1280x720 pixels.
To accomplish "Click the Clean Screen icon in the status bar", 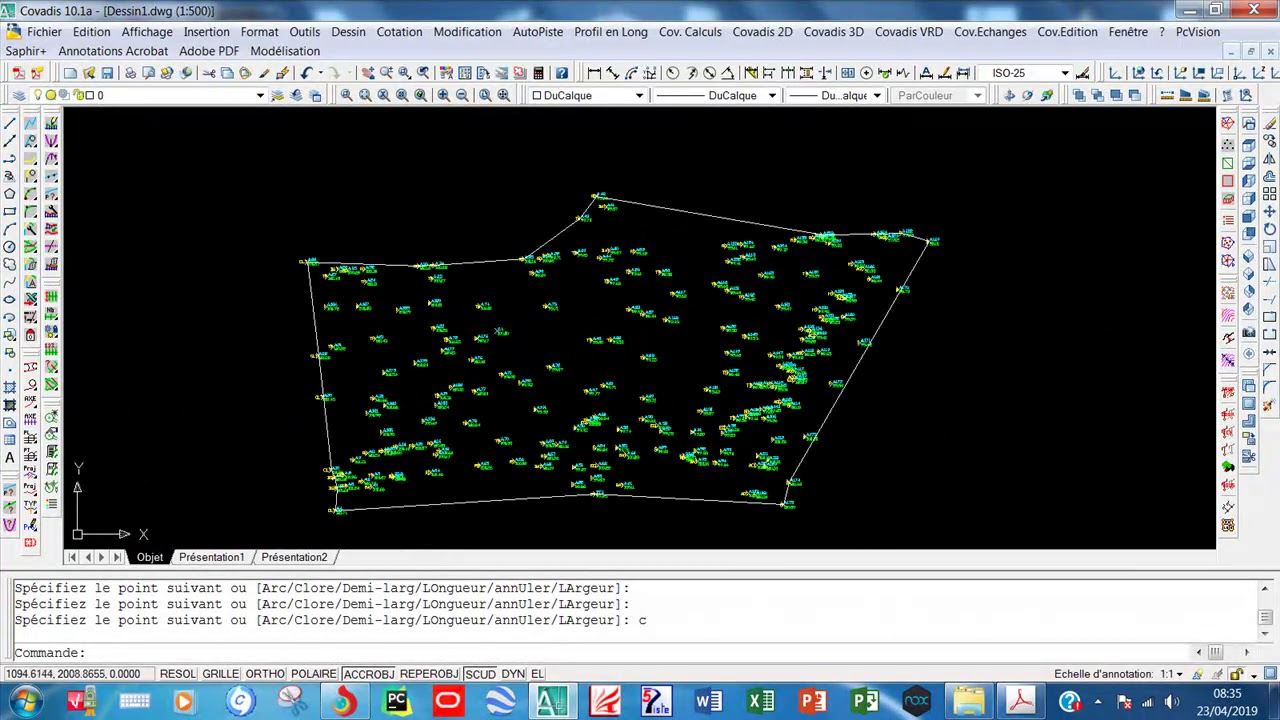I will [1270, 673].
